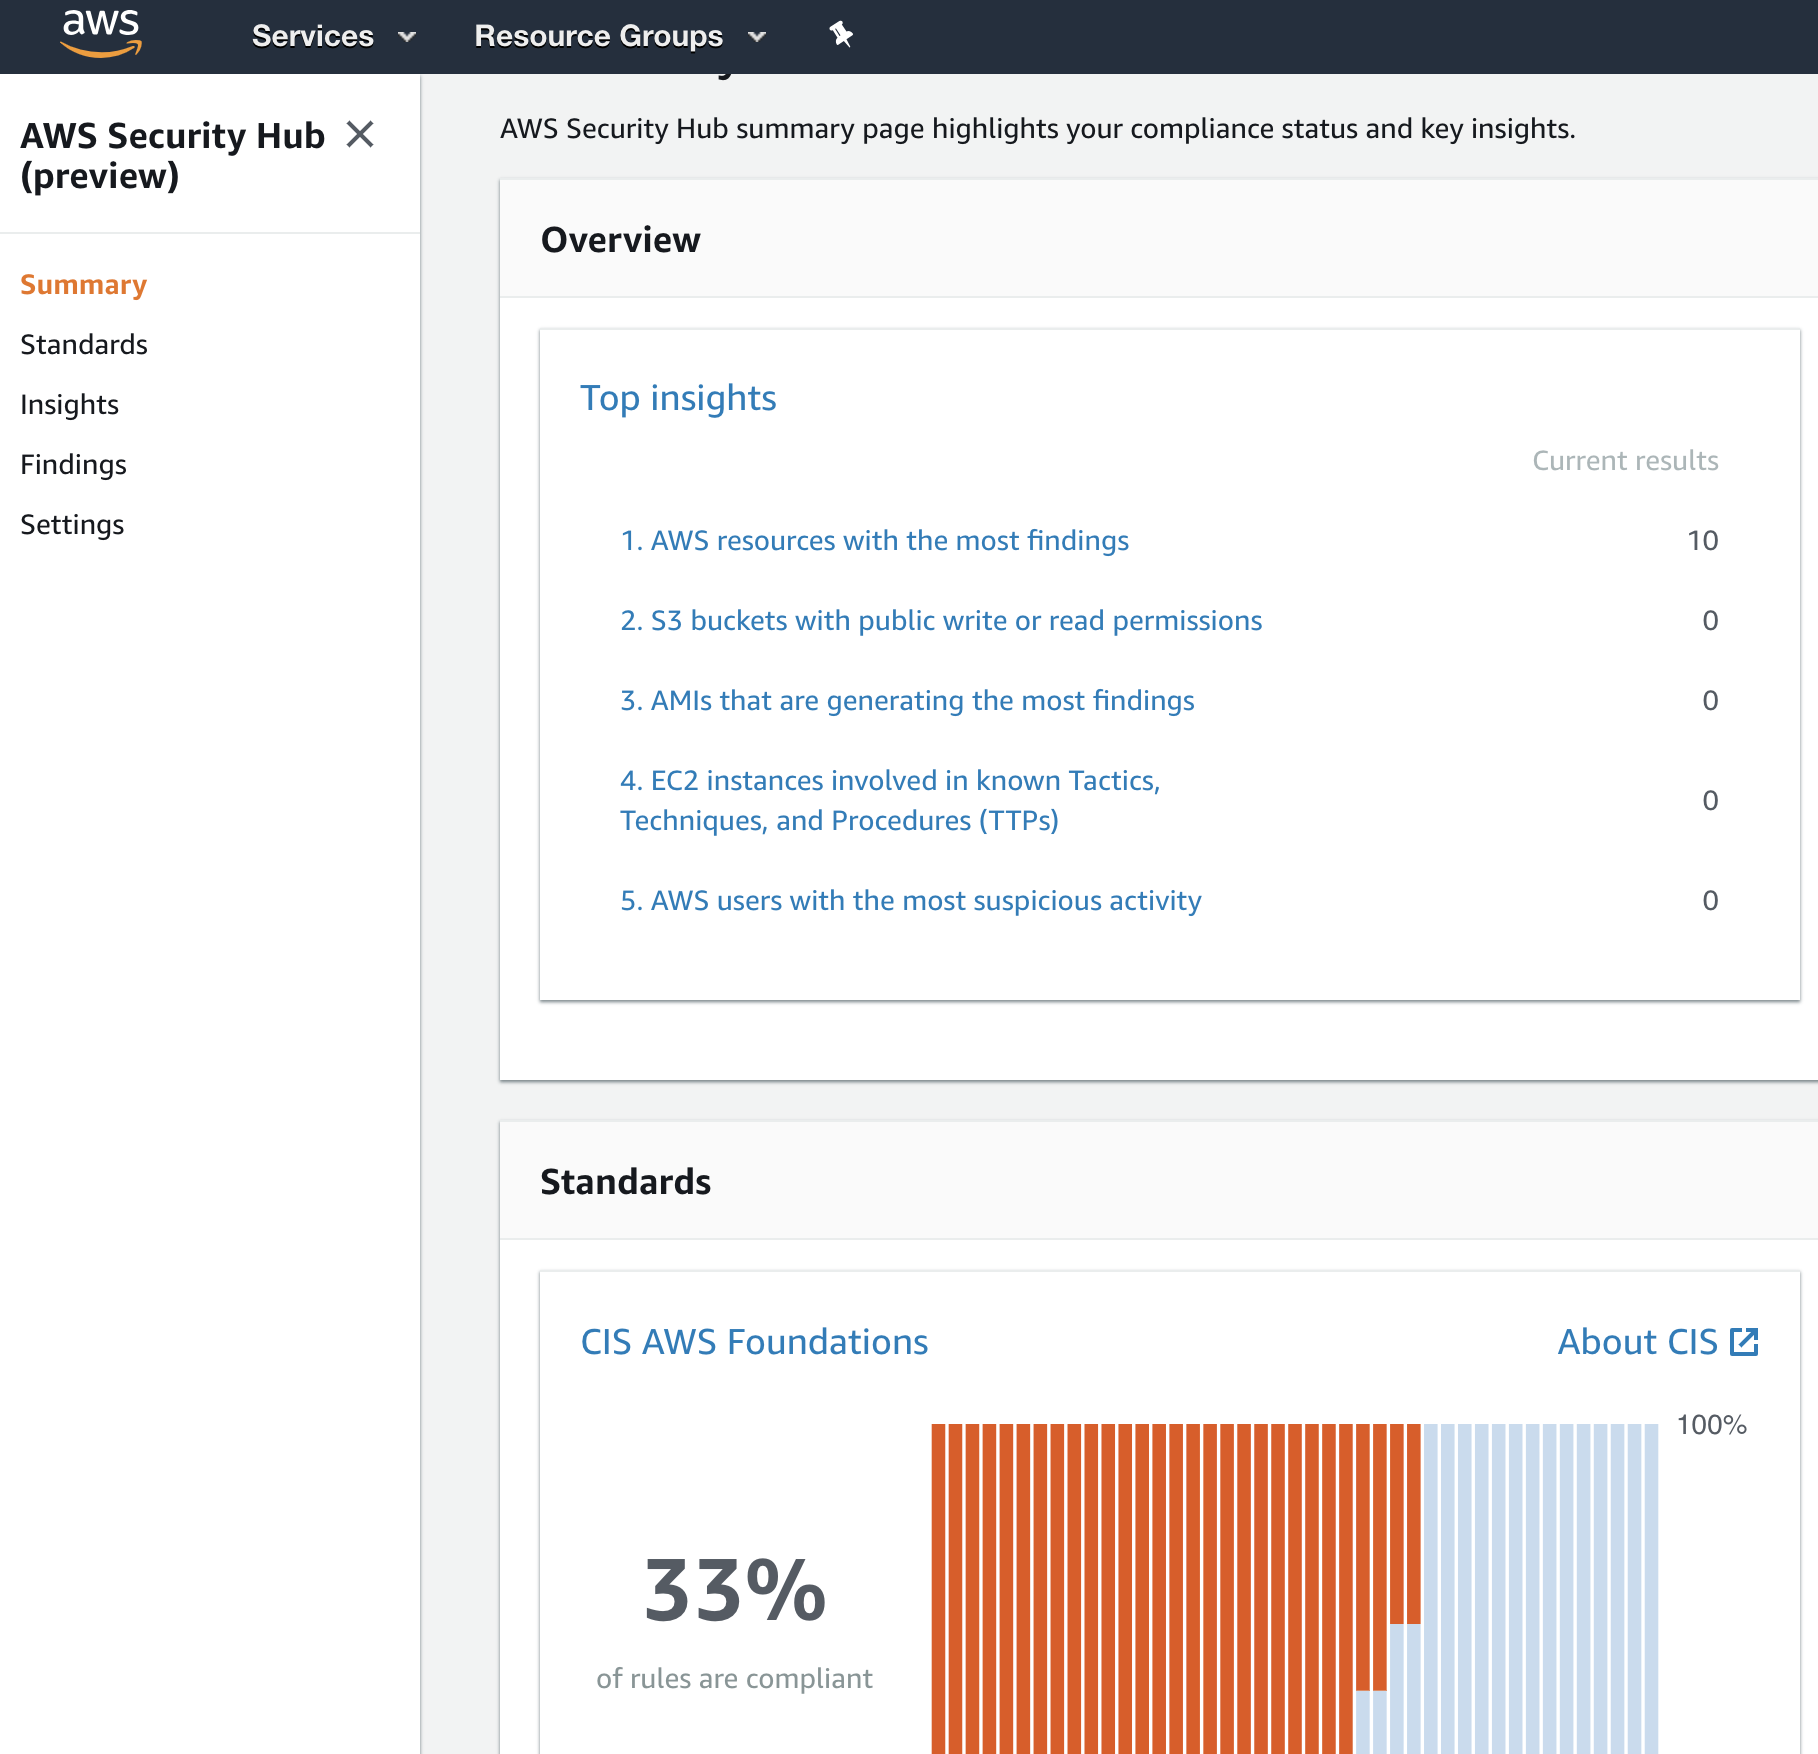Go to Insights in sidebar
Image resolution: width=1818 pixels, height=1754 pixels.
[x=69, y=405]
